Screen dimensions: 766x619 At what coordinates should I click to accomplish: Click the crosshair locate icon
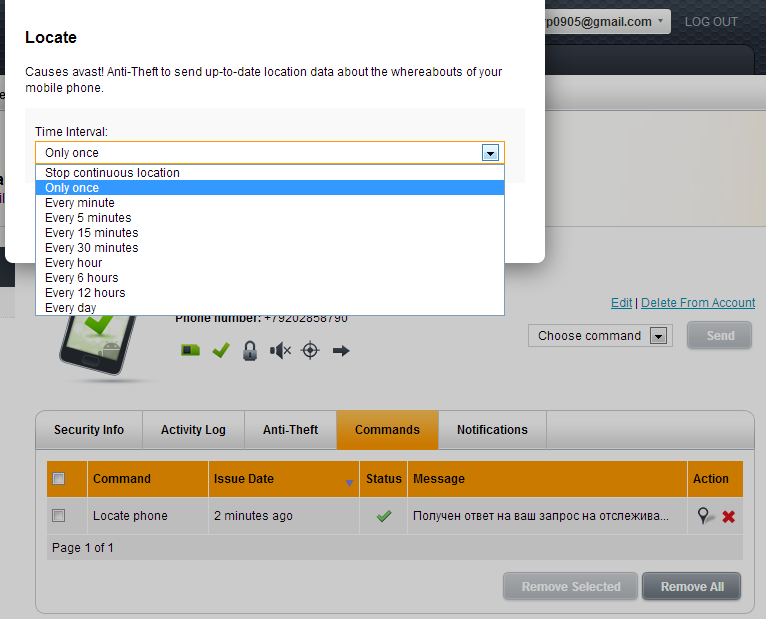310,351
